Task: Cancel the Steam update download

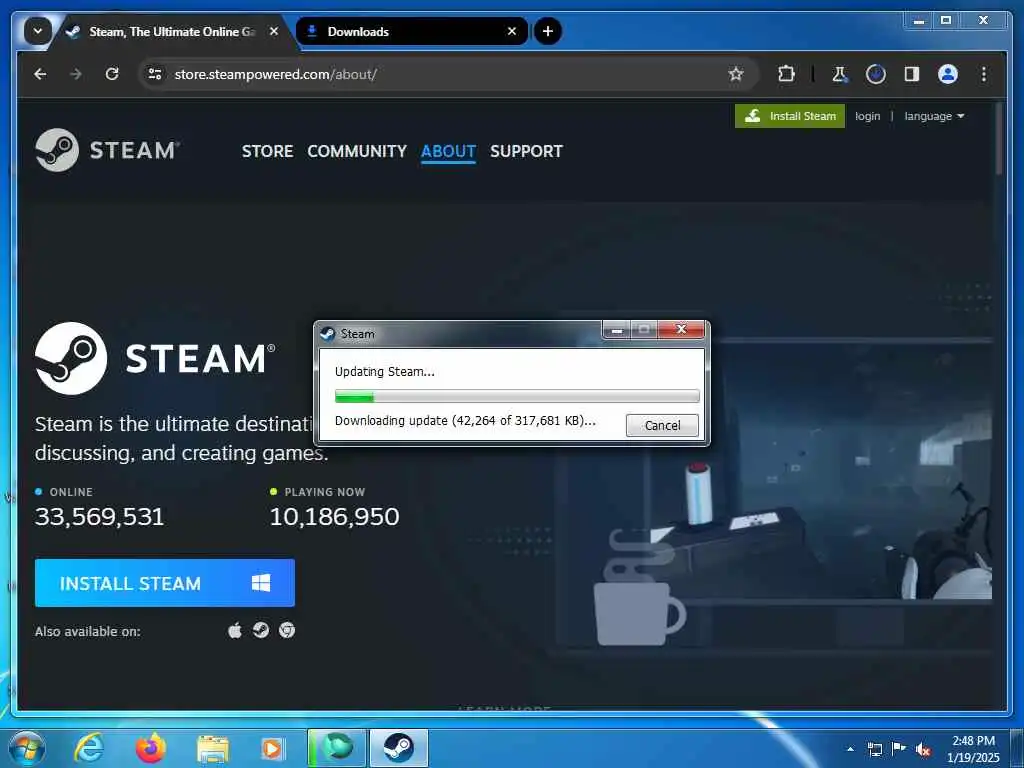Action: [x=662, y=425]
